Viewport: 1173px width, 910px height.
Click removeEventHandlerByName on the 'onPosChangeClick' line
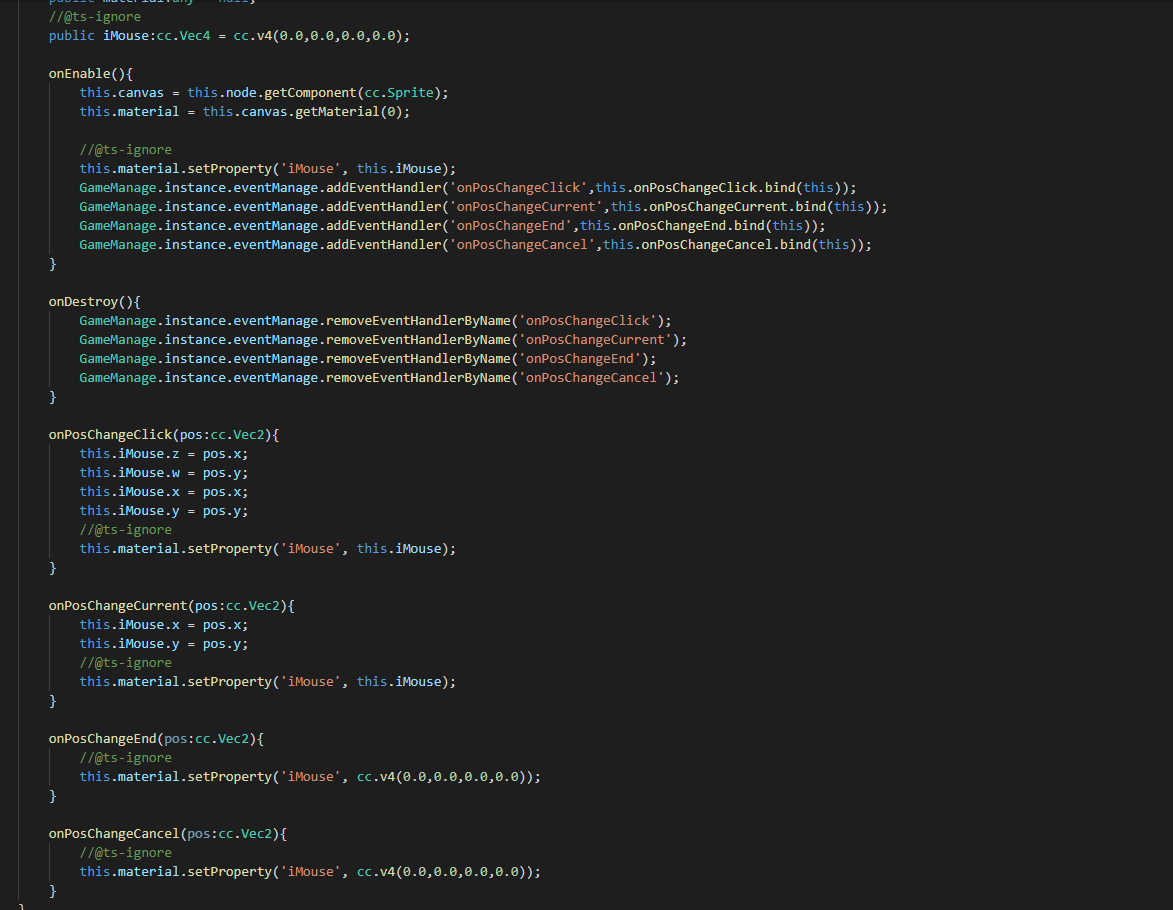pyautogui.click(x=418, y=321)
